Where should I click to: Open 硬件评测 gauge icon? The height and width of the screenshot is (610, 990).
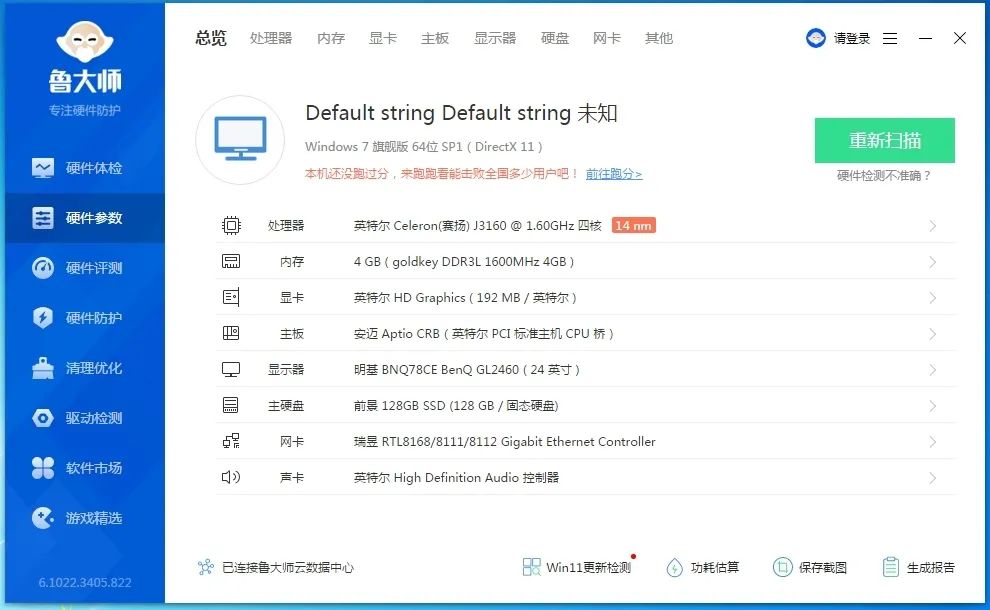pyautogui.click(x=43, y=268)
